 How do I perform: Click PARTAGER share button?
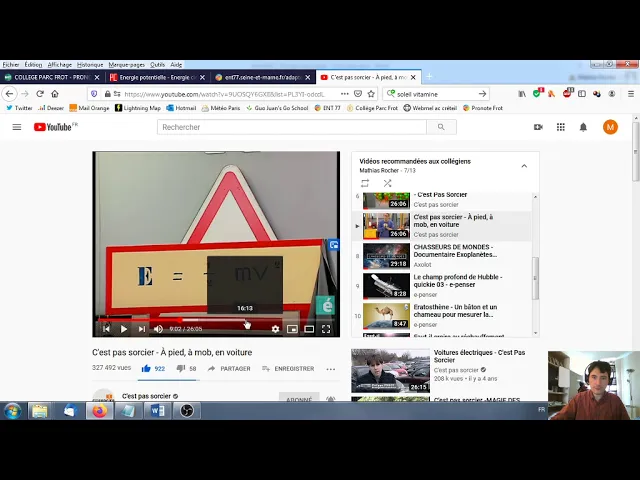point(229,369)
